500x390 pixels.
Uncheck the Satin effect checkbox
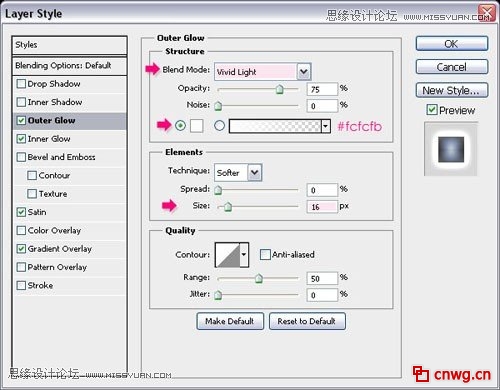coord(21,212)
